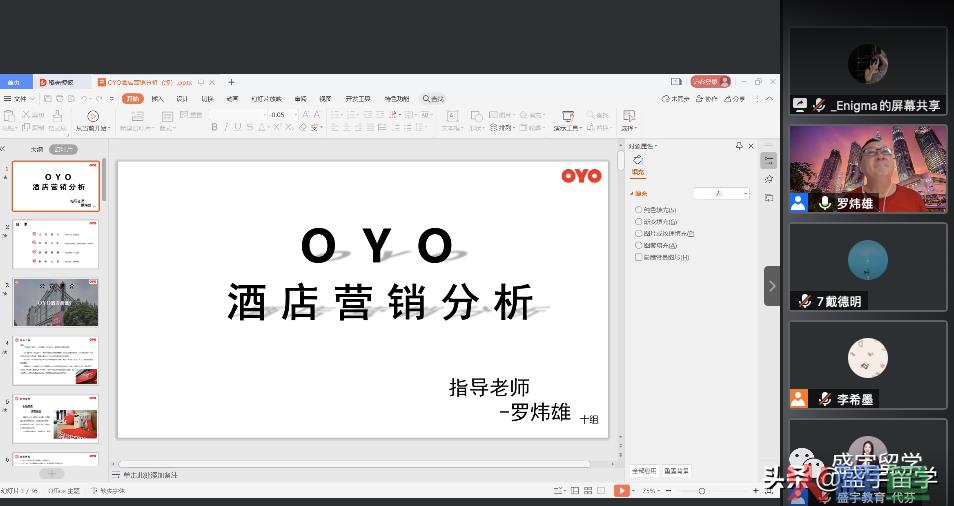The image size is (954, 506).
Task: Start the slideshow with orange play button
Action: coord(621,490)
